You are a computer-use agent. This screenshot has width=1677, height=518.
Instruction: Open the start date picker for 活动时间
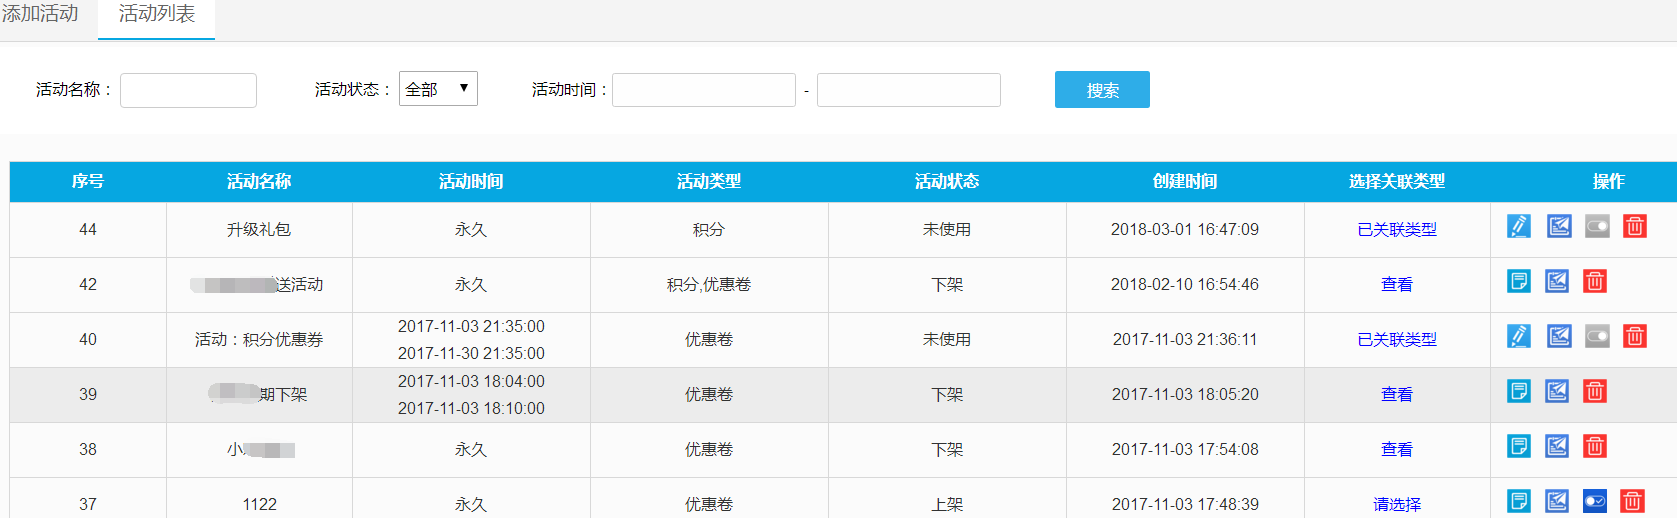(703, 90)
